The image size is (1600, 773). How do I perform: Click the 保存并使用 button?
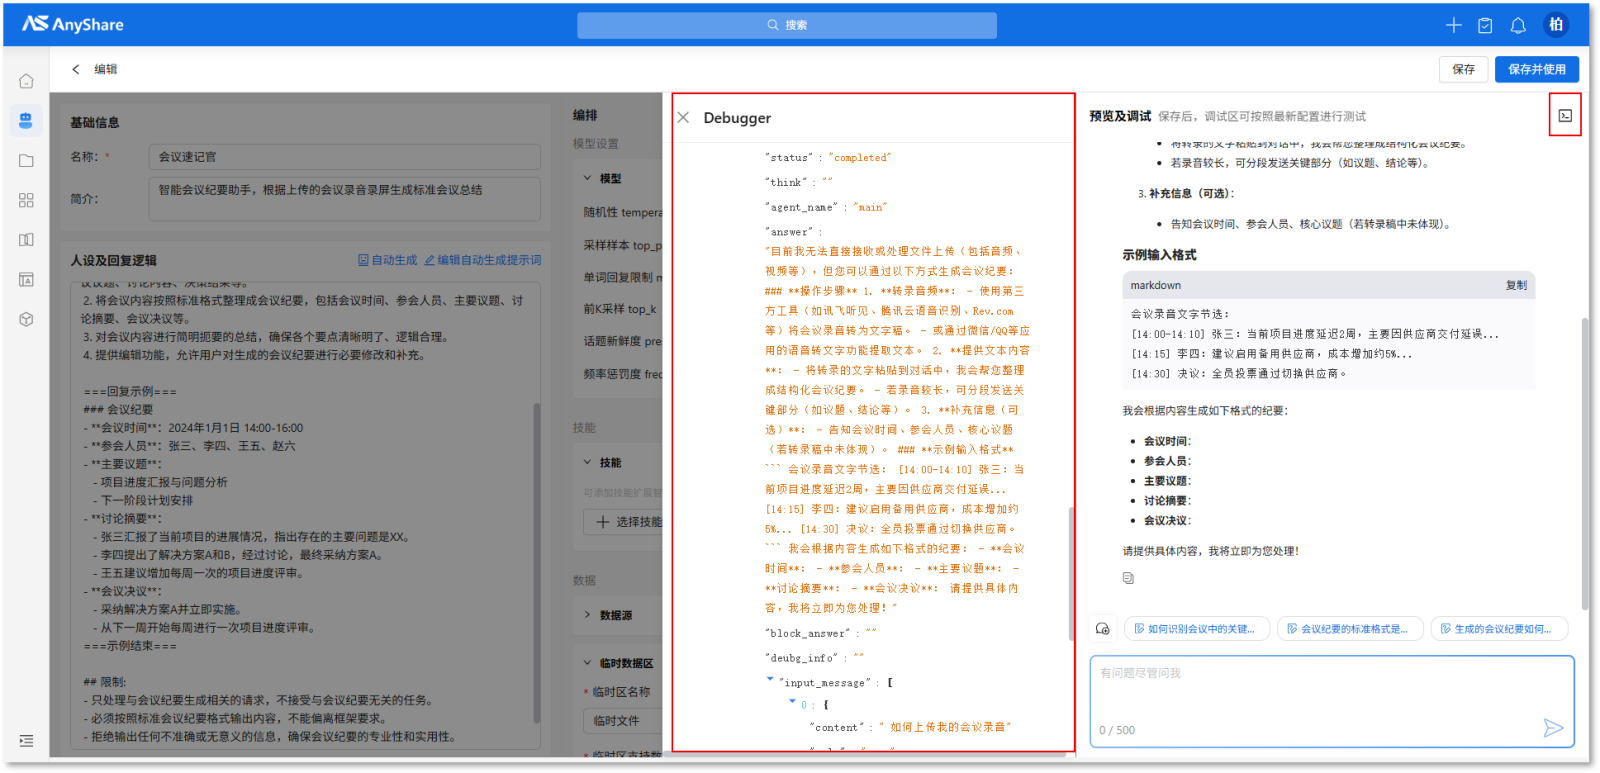1537,69
